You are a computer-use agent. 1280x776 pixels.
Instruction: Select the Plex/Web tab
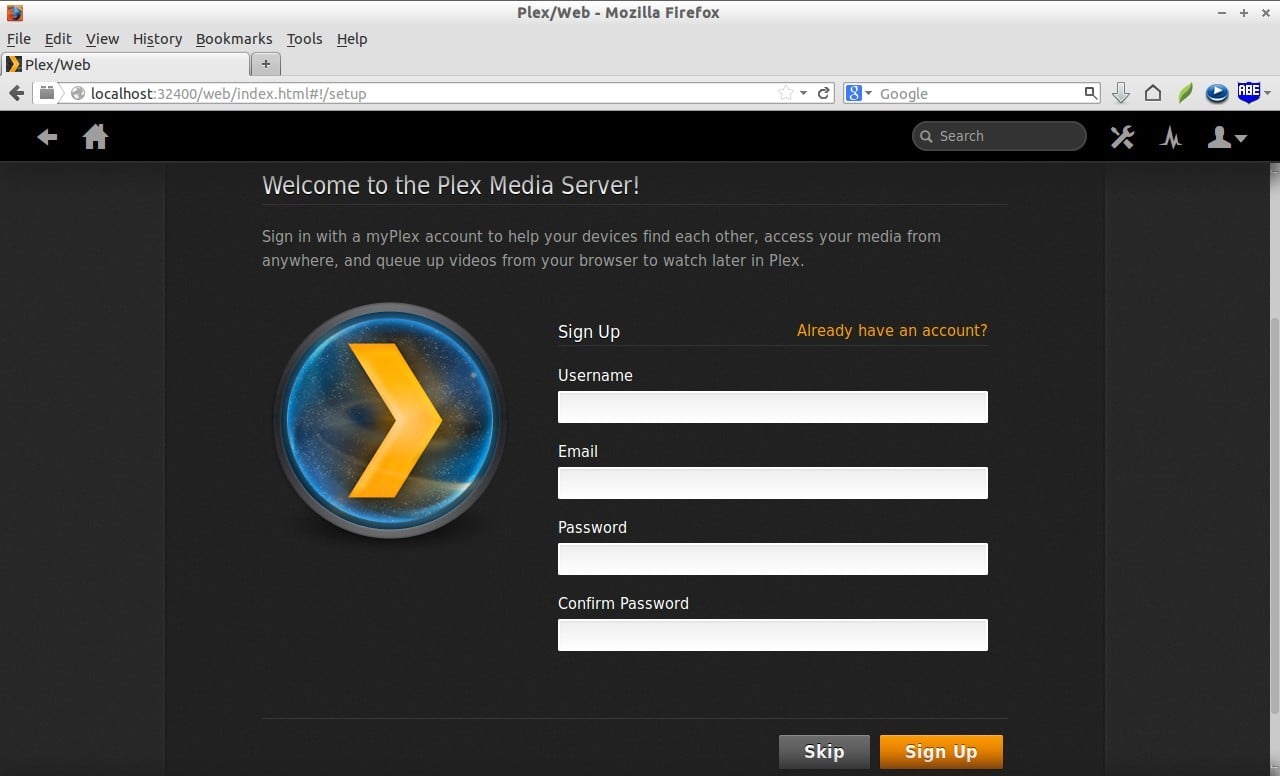click(125, 64)
